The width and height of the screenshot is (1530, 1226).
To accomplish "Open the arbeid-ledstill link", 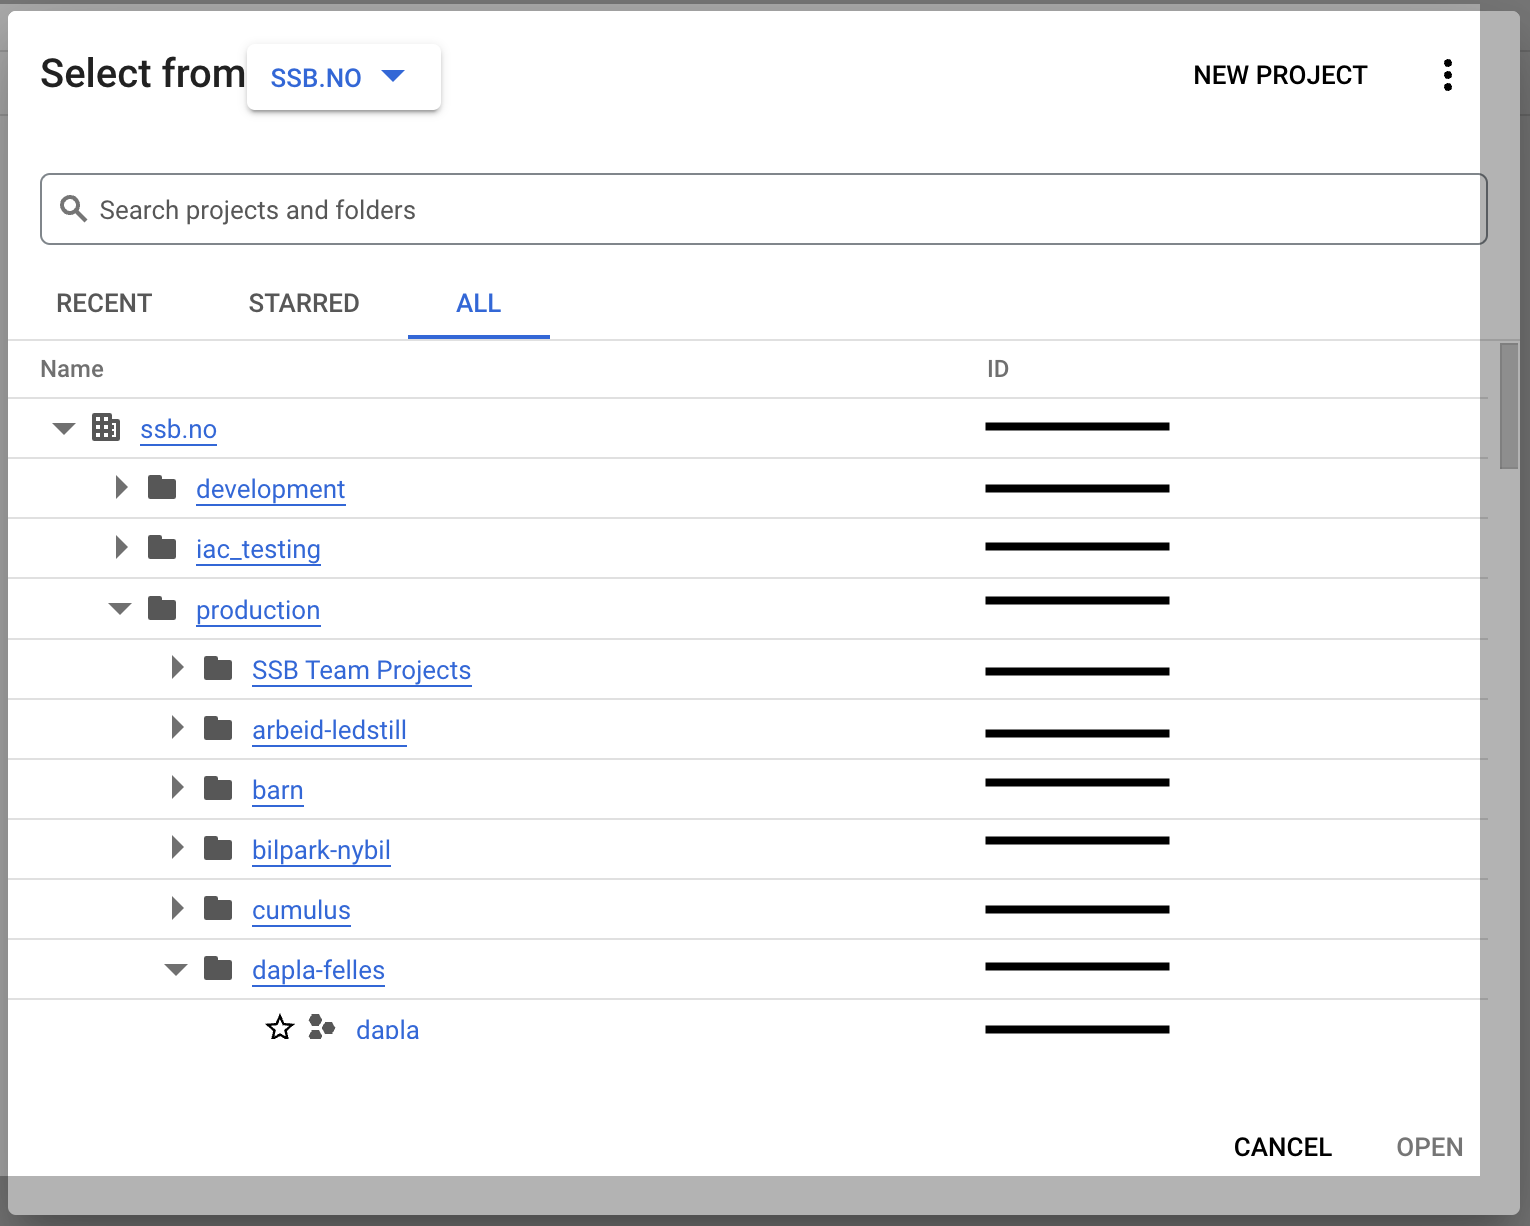I will 329,730.
